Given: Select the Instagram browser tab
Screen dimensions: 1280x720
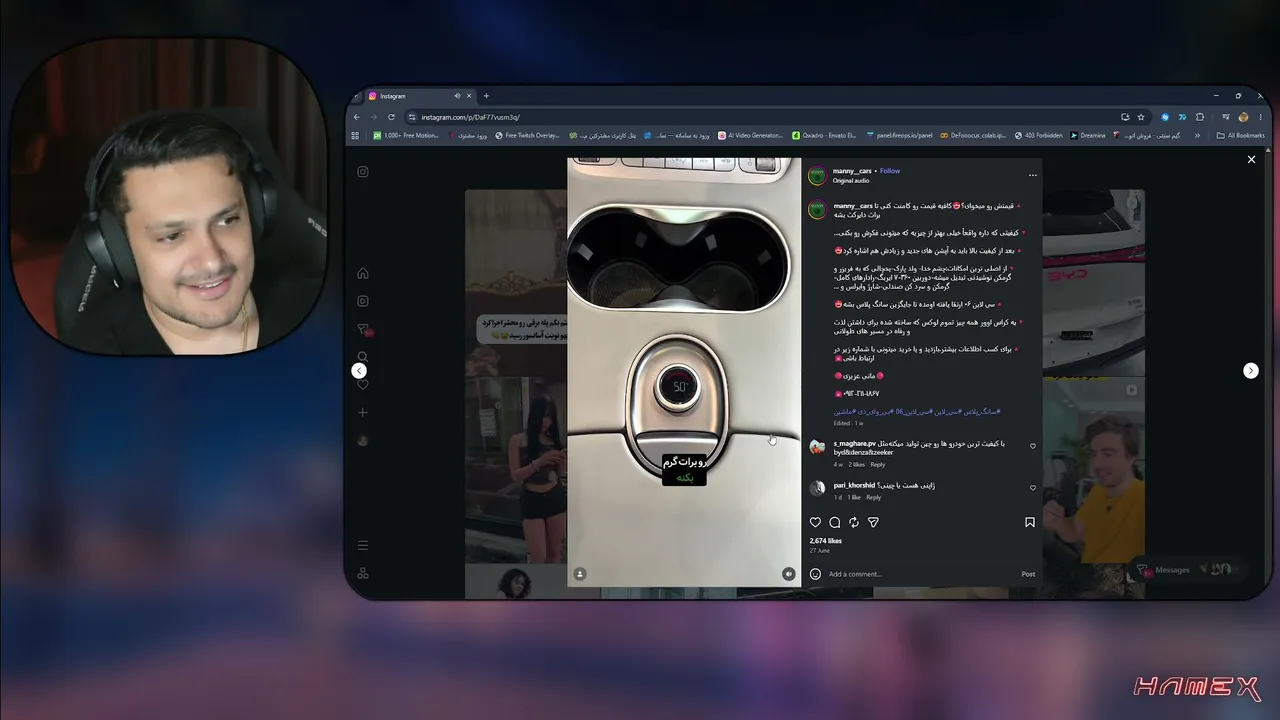Looking at the screenshot, I should 418,96.
